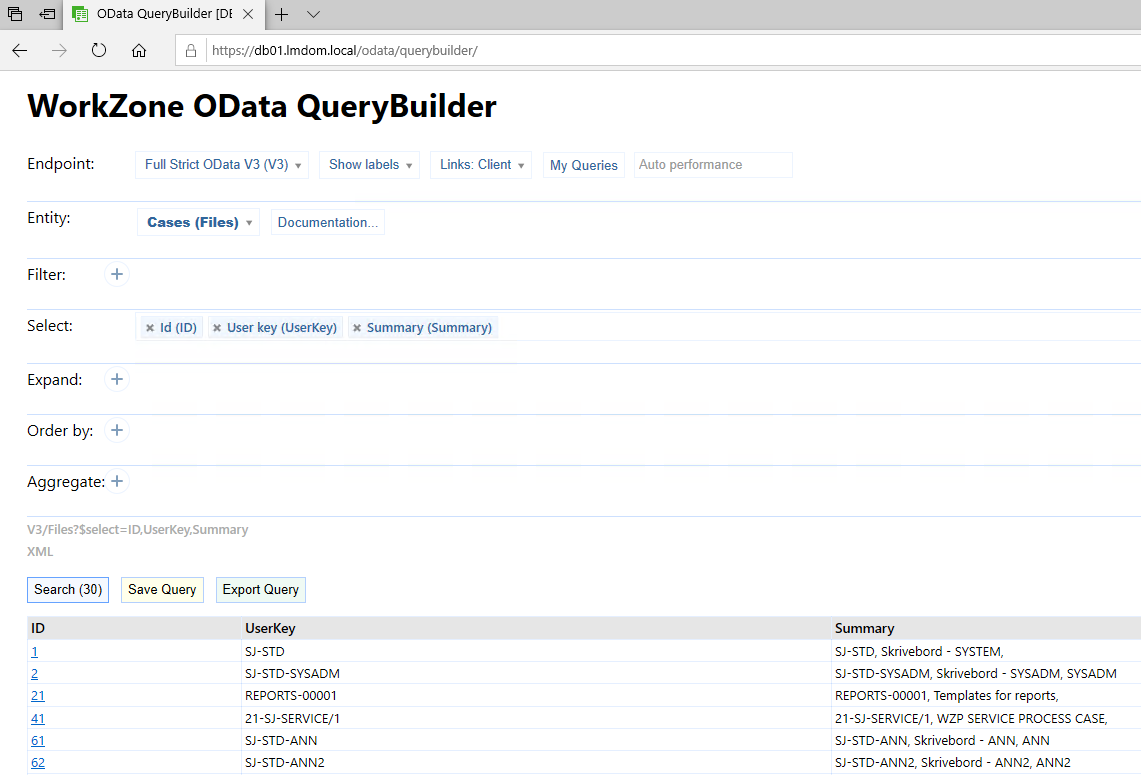Close the OData QueryBuilder tab
This screenshot has height=775, width=1141.
point(248,15)
